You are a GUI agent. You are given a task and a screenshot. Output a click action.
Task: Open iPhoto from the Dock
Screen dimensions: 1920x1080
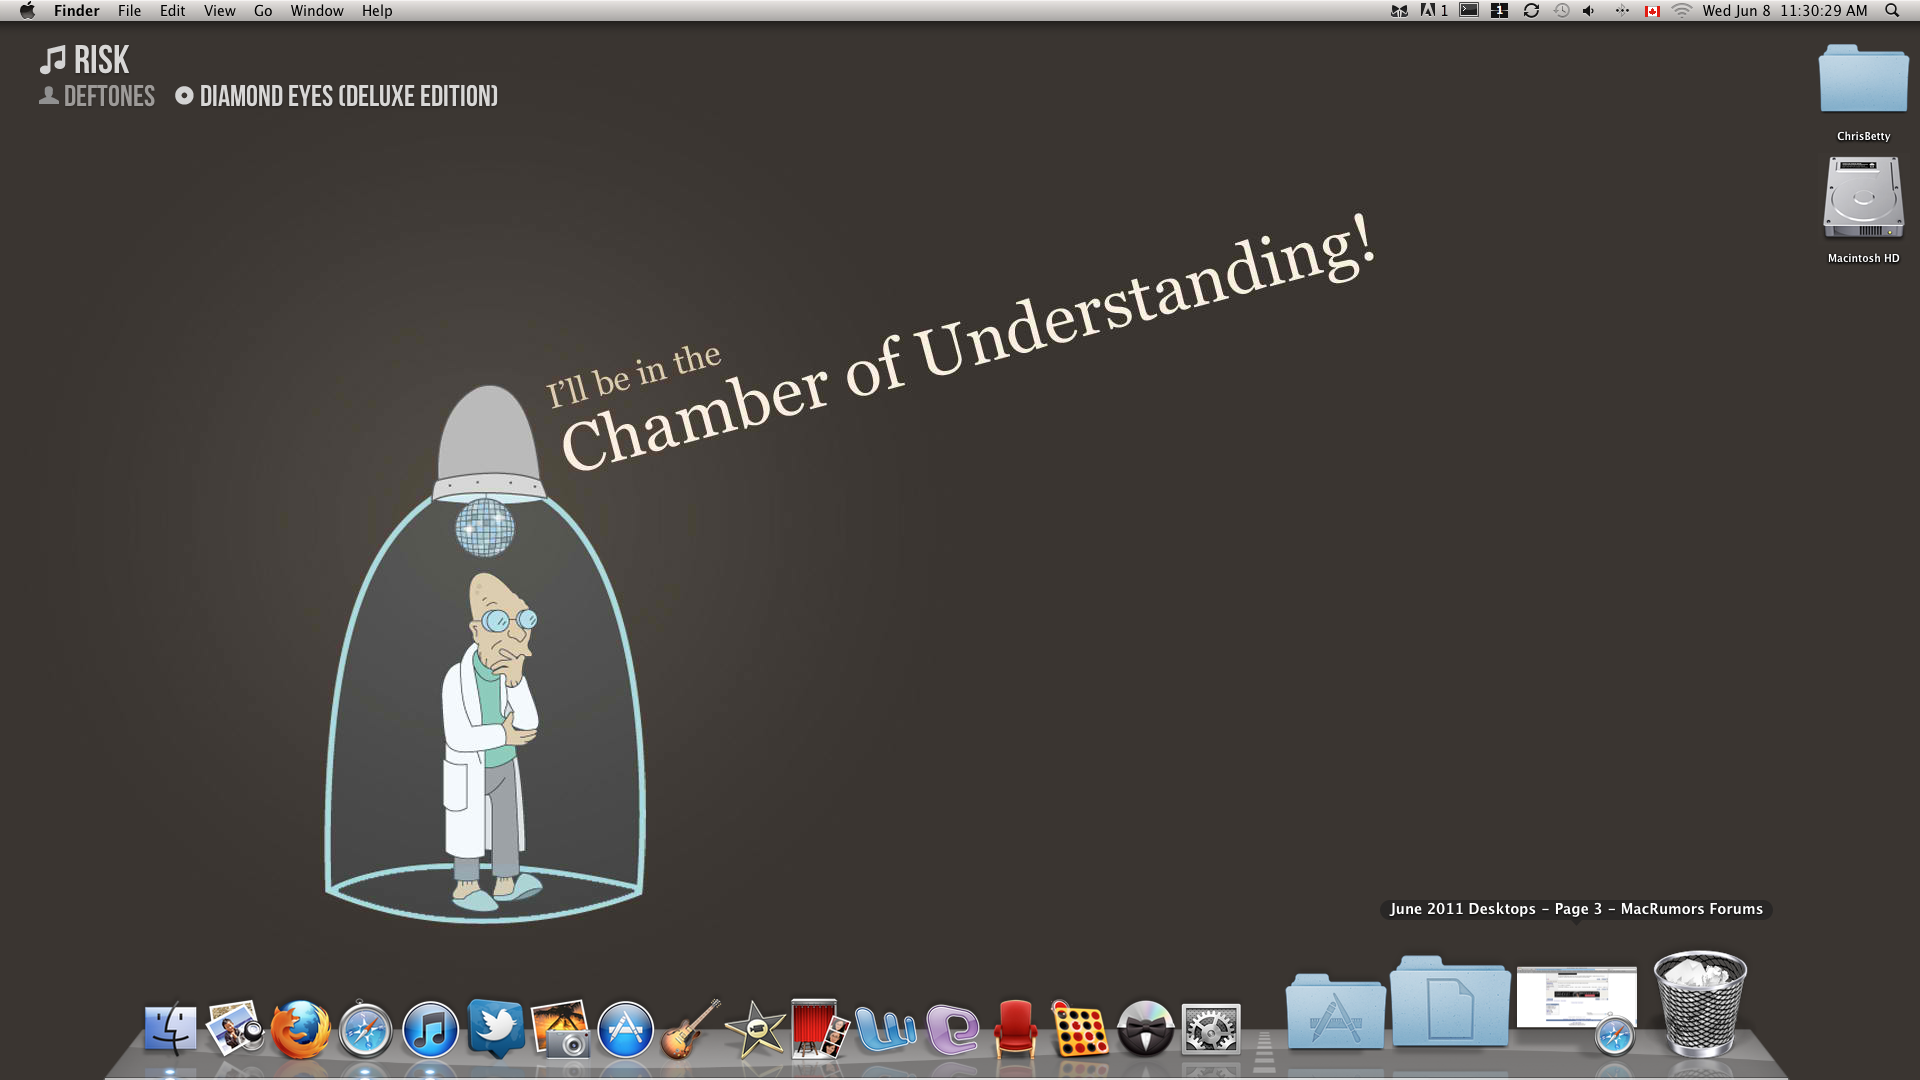(560, 1029)
